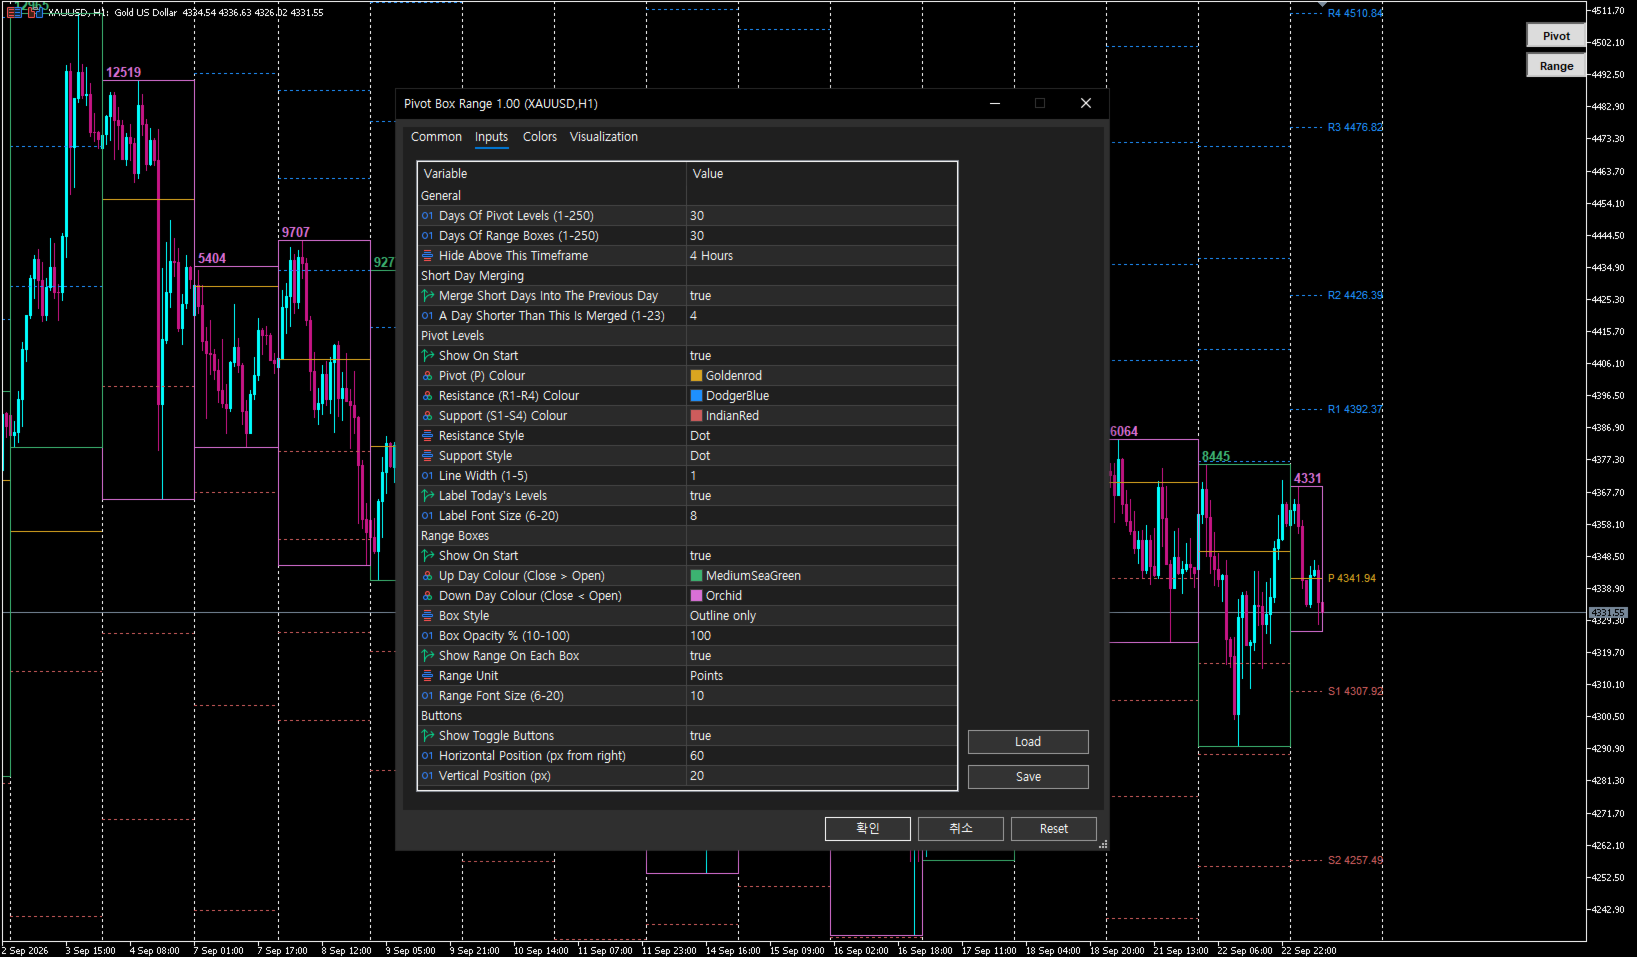Click the Days Of Pivot Levels integer icon
1637x957 pixels.
coord(427,216)
